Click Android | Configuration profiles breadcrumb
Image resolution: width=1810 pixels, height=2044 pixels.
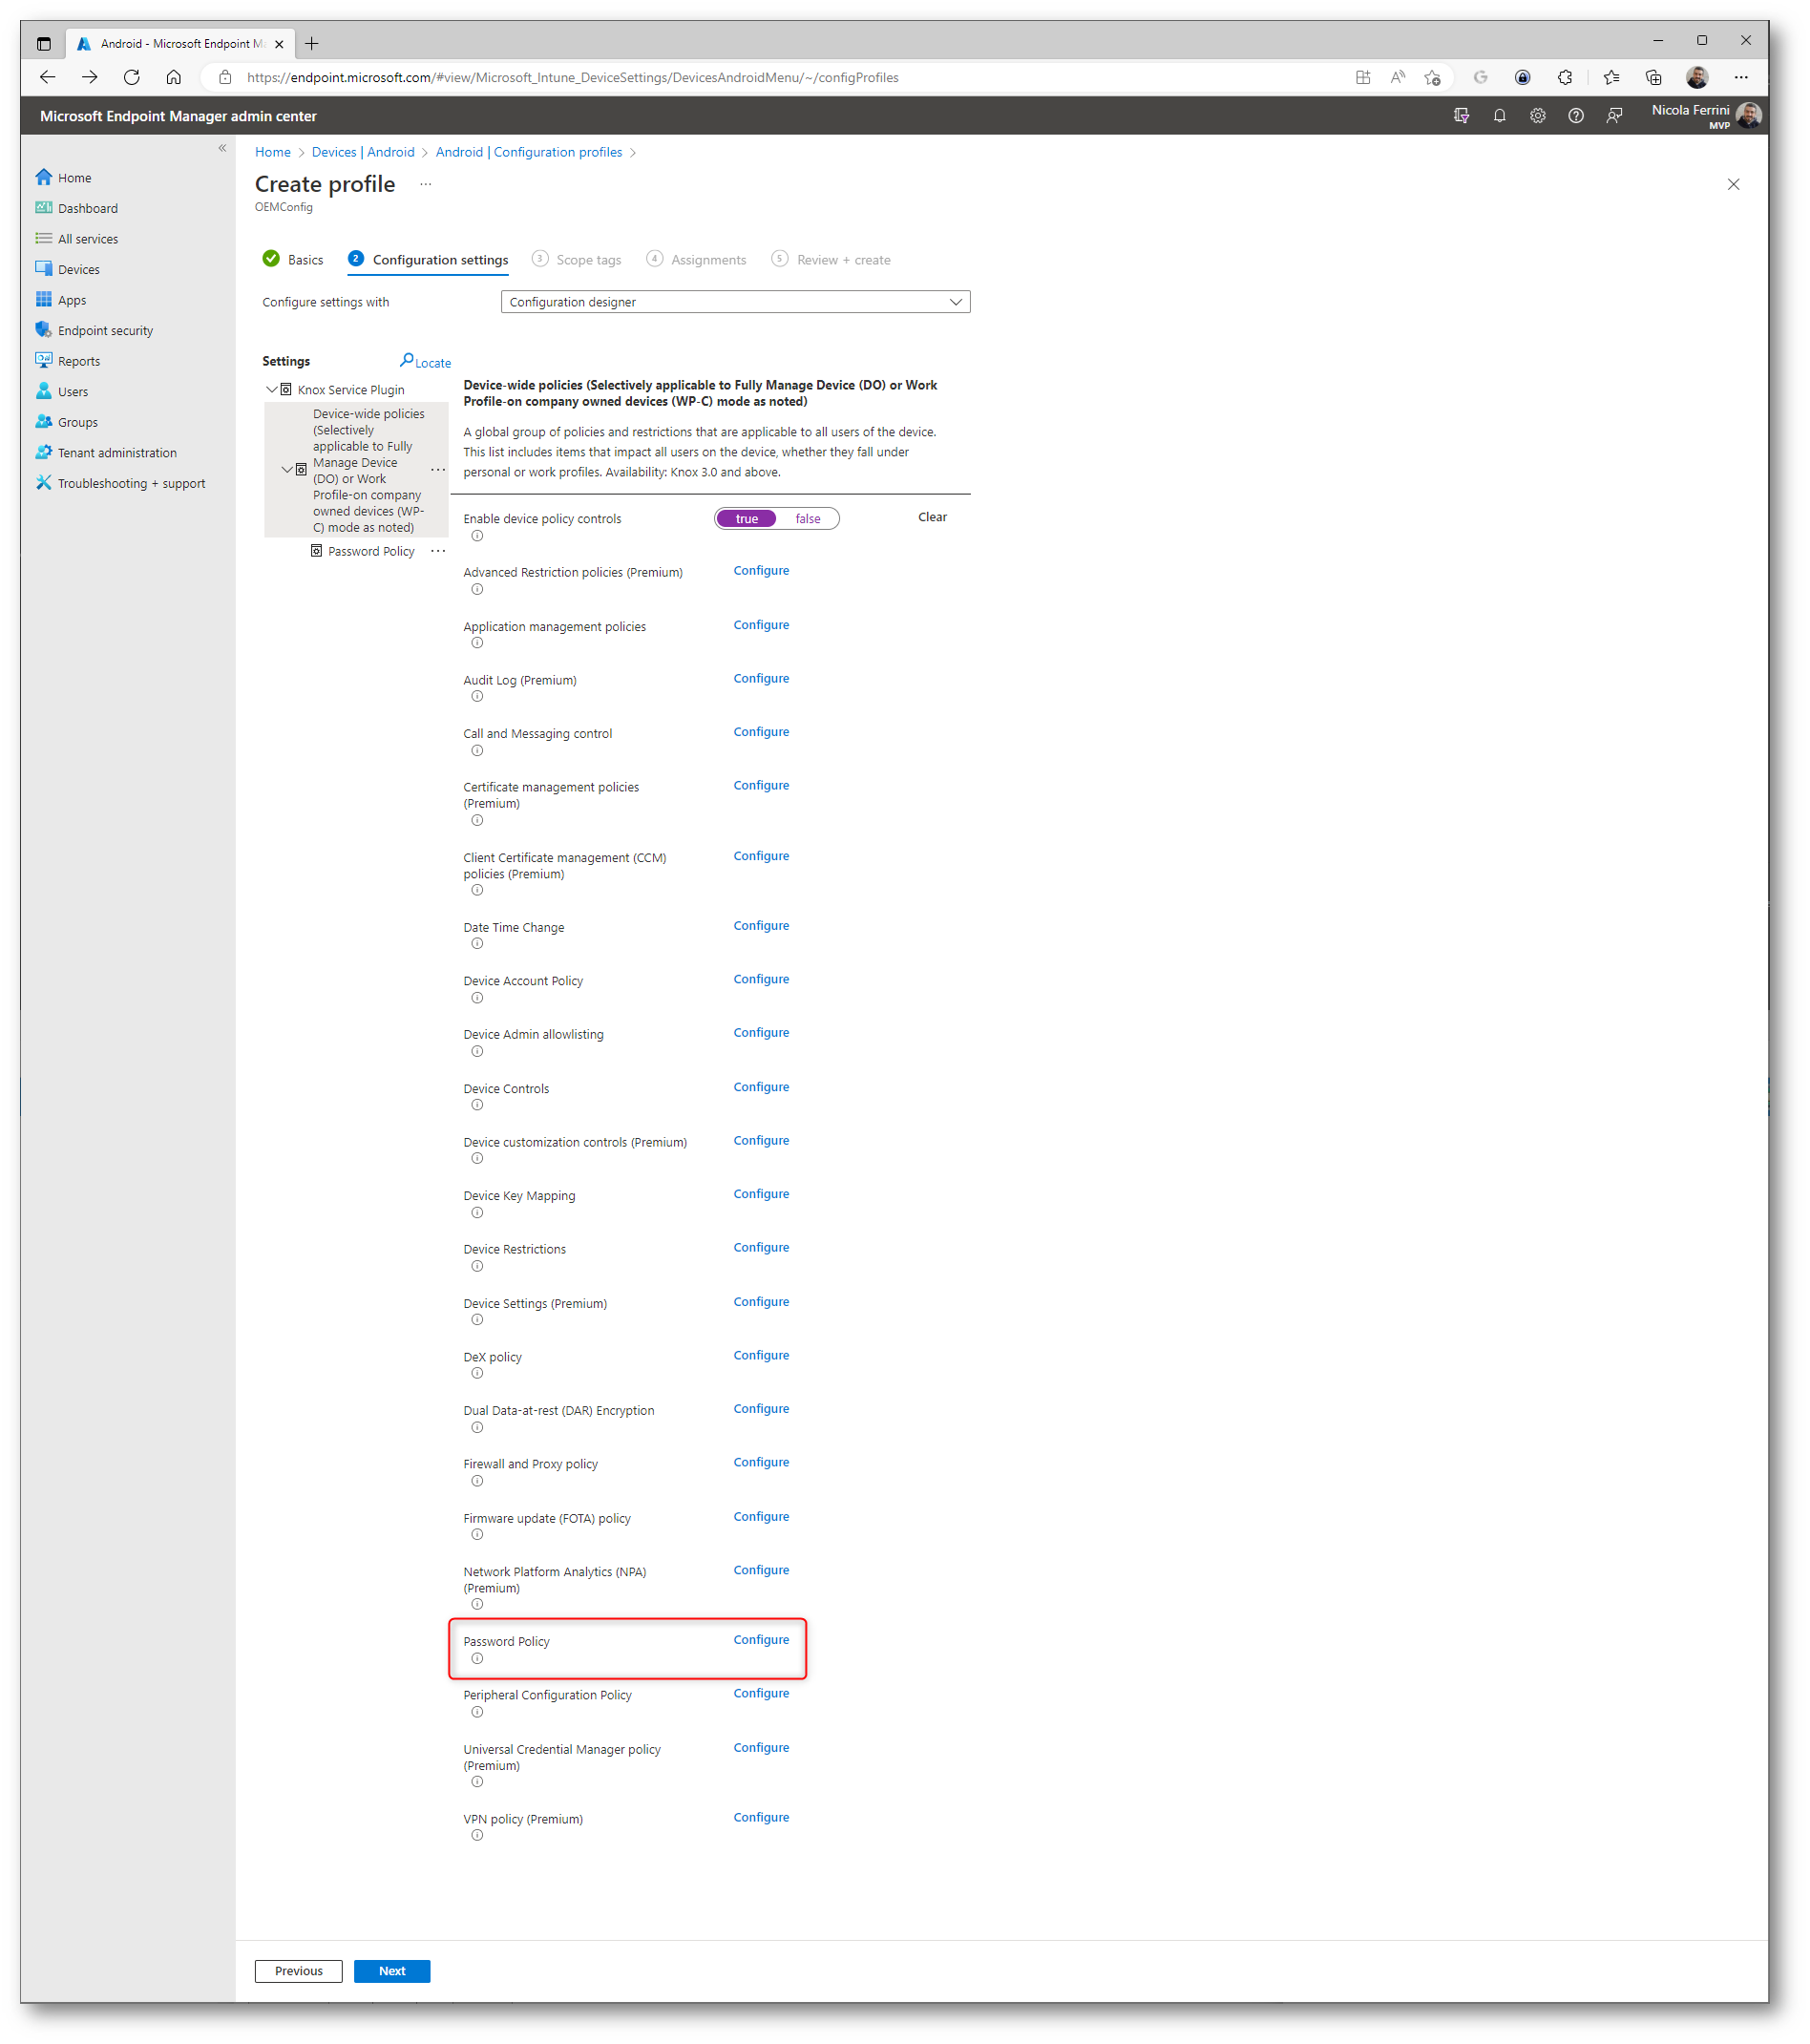[529, 152]
